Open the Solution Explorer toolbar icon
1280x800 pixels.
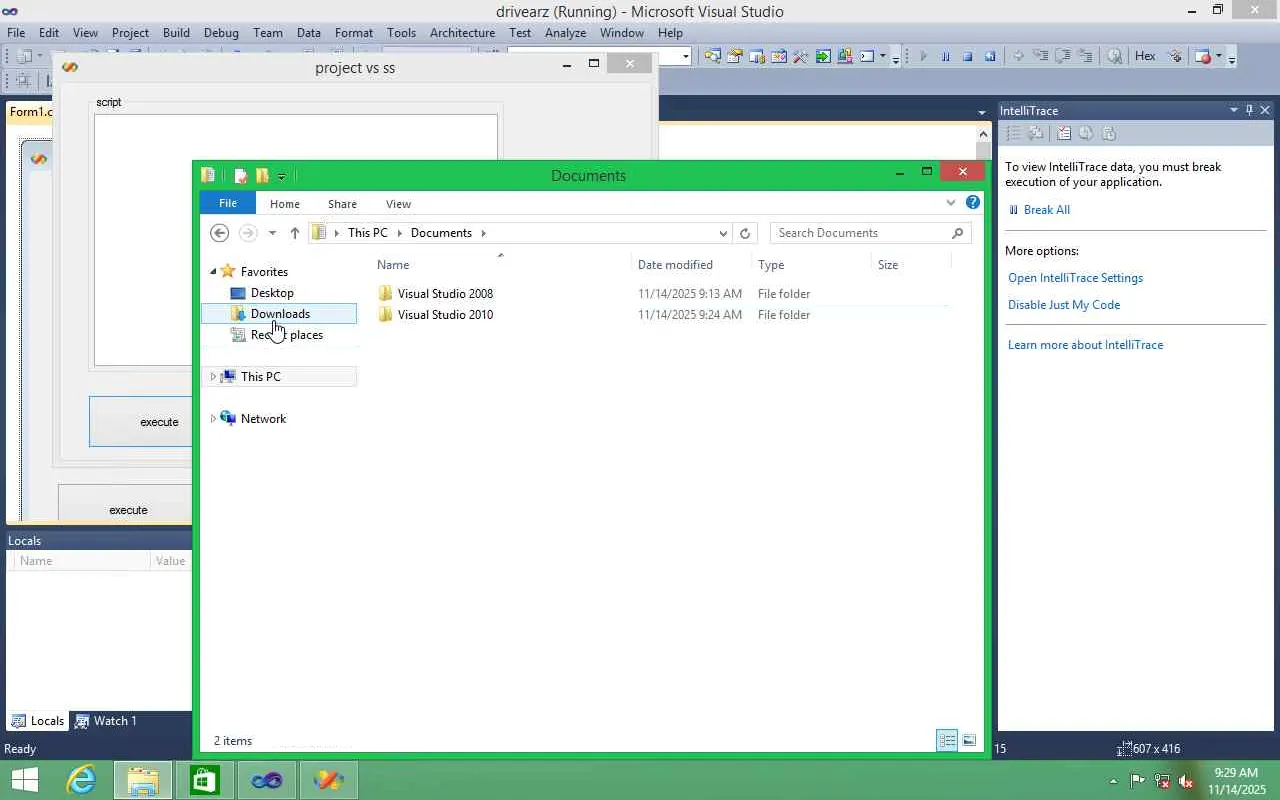pyautogui.click(x=713, y=57)
